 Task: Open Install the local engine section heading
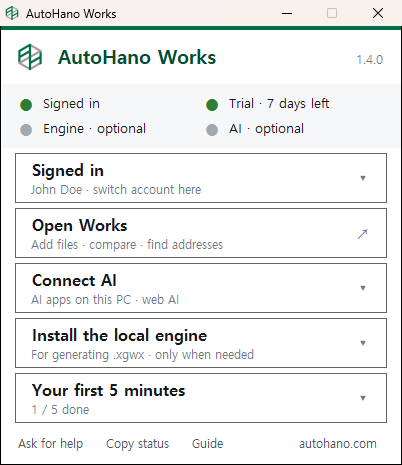[119, 336]
